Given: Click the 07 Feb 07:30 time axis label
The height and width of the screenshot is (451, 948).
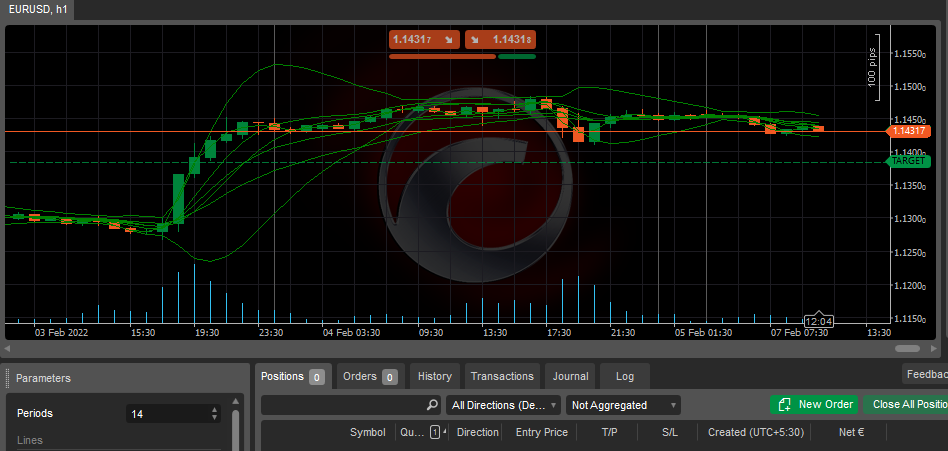Looking at the screenshot, I should [799, 333].
